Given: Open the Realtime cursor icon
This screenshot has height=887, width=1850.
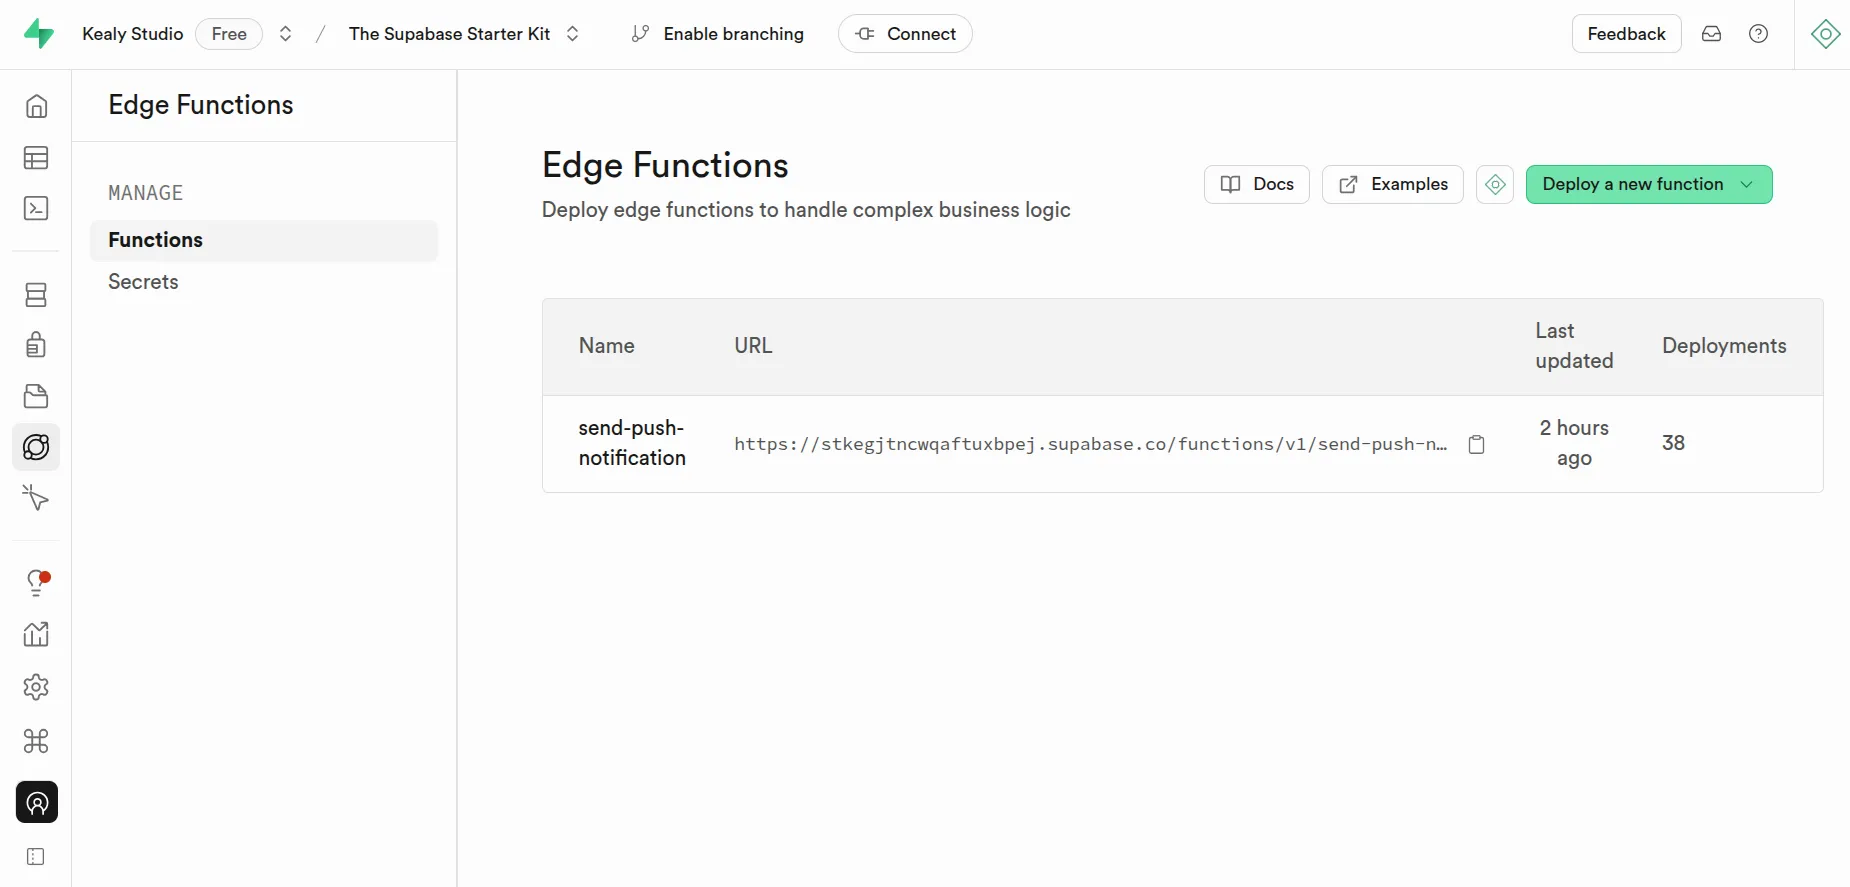Looking at the screenshot, I should [36, 497].
